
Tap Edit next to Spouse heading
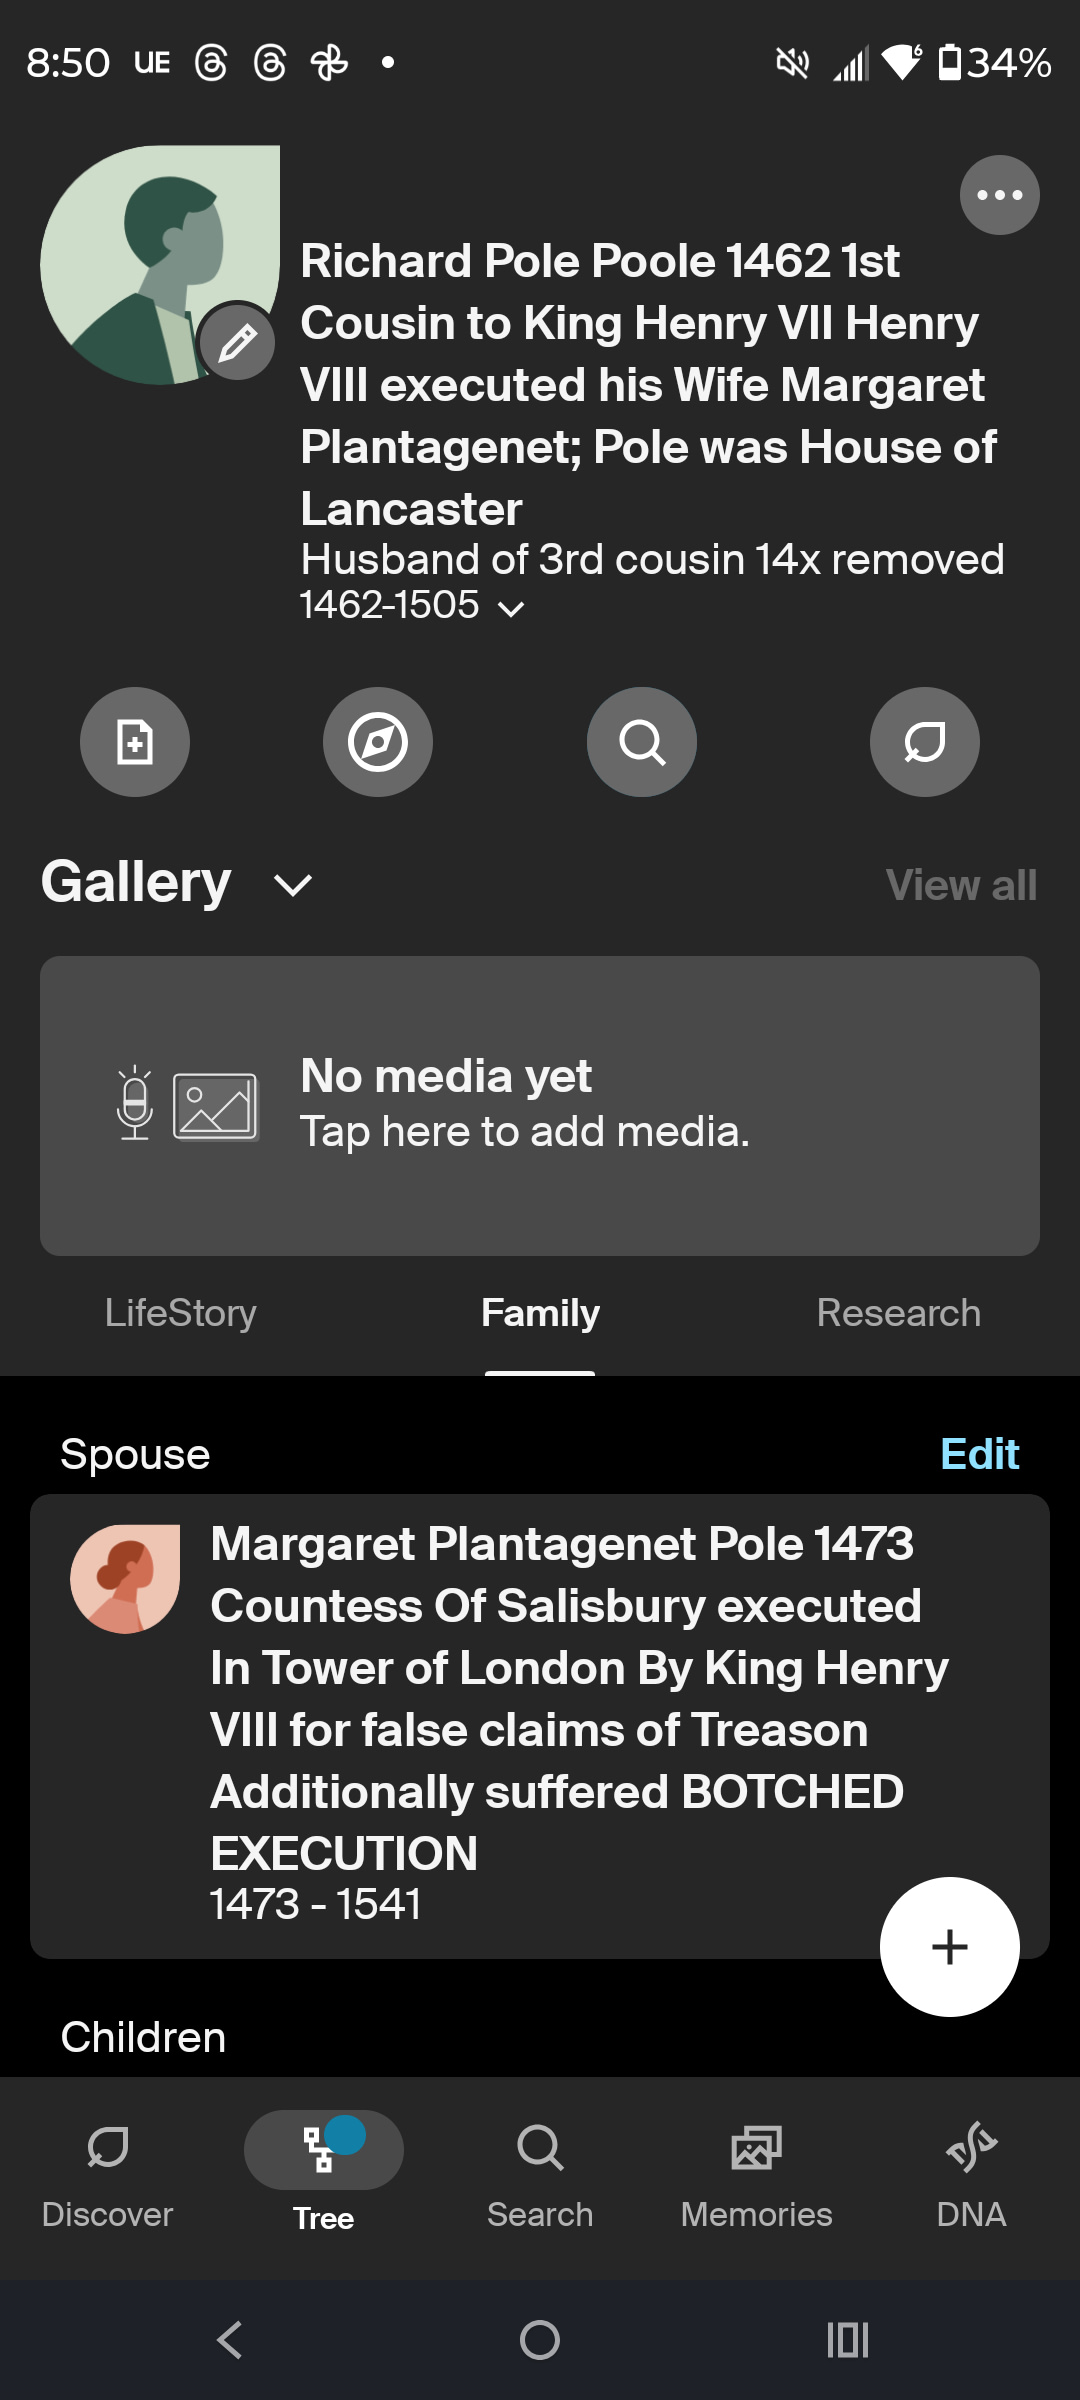point(979,1454)
